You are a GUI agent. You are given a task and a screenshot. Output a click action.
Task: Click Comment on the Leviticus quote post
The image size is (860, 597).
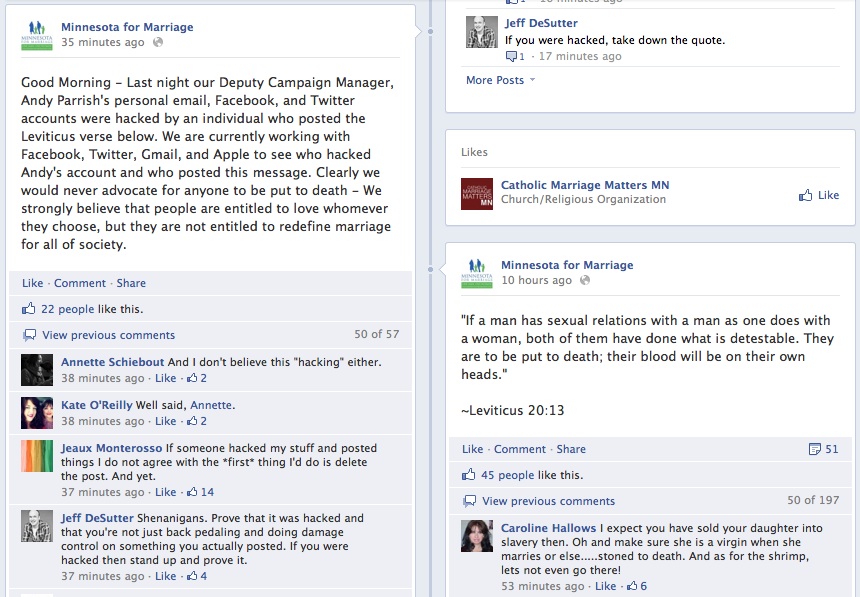(x=520, y=449)
